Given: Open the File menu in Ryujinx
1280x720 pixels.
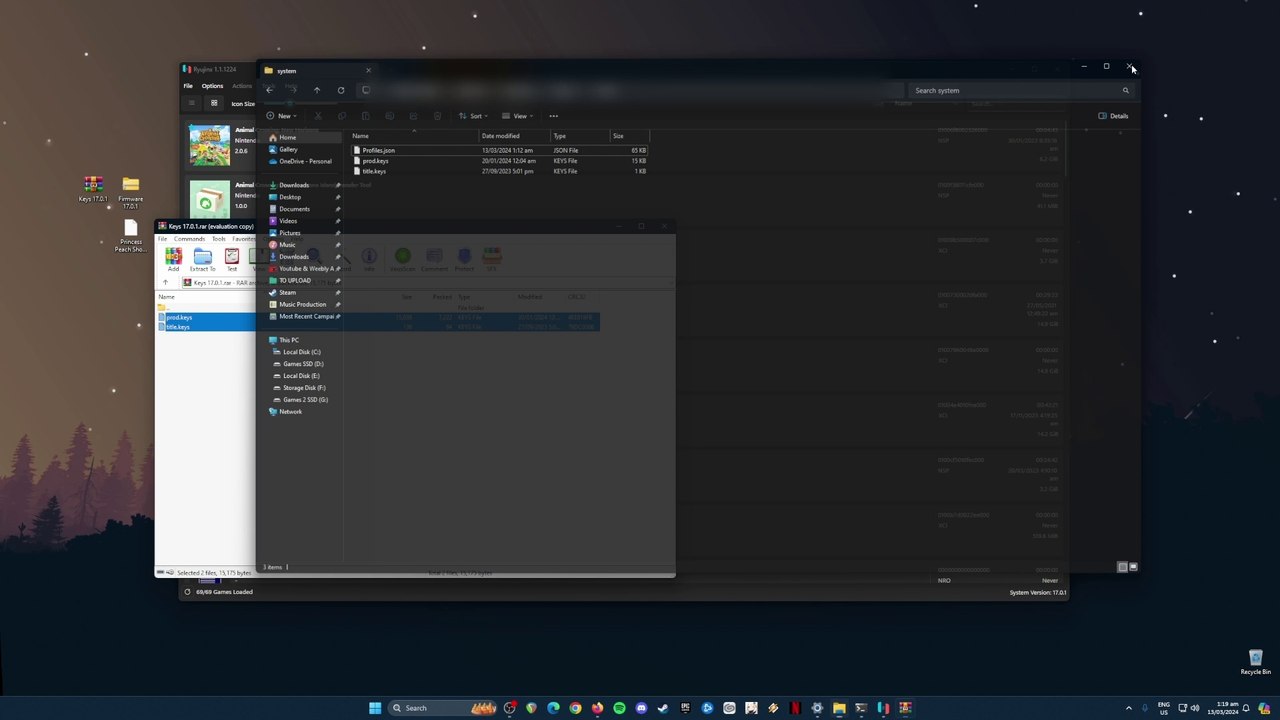Looking at the screenshot, I should 188,86.
